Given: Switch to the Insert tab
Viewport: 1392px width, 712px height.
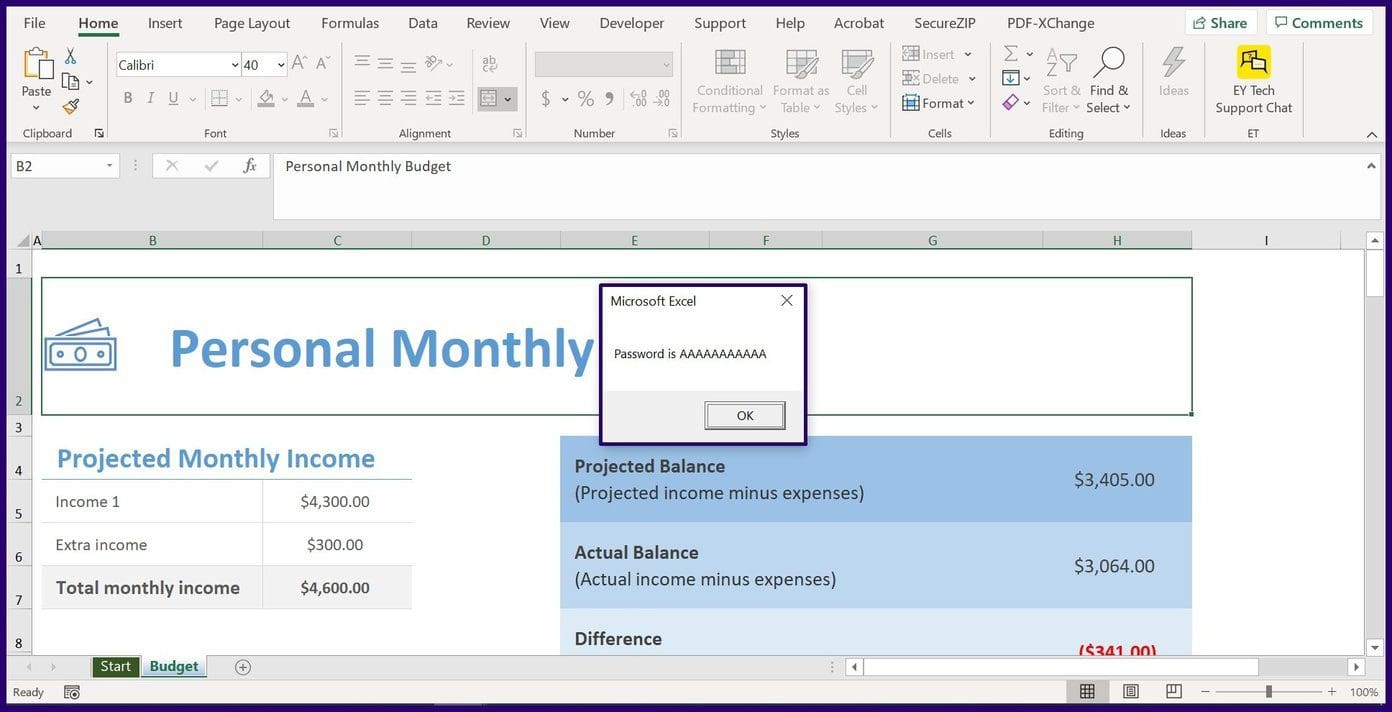Looking at the screenshot, I should point(165,23).
